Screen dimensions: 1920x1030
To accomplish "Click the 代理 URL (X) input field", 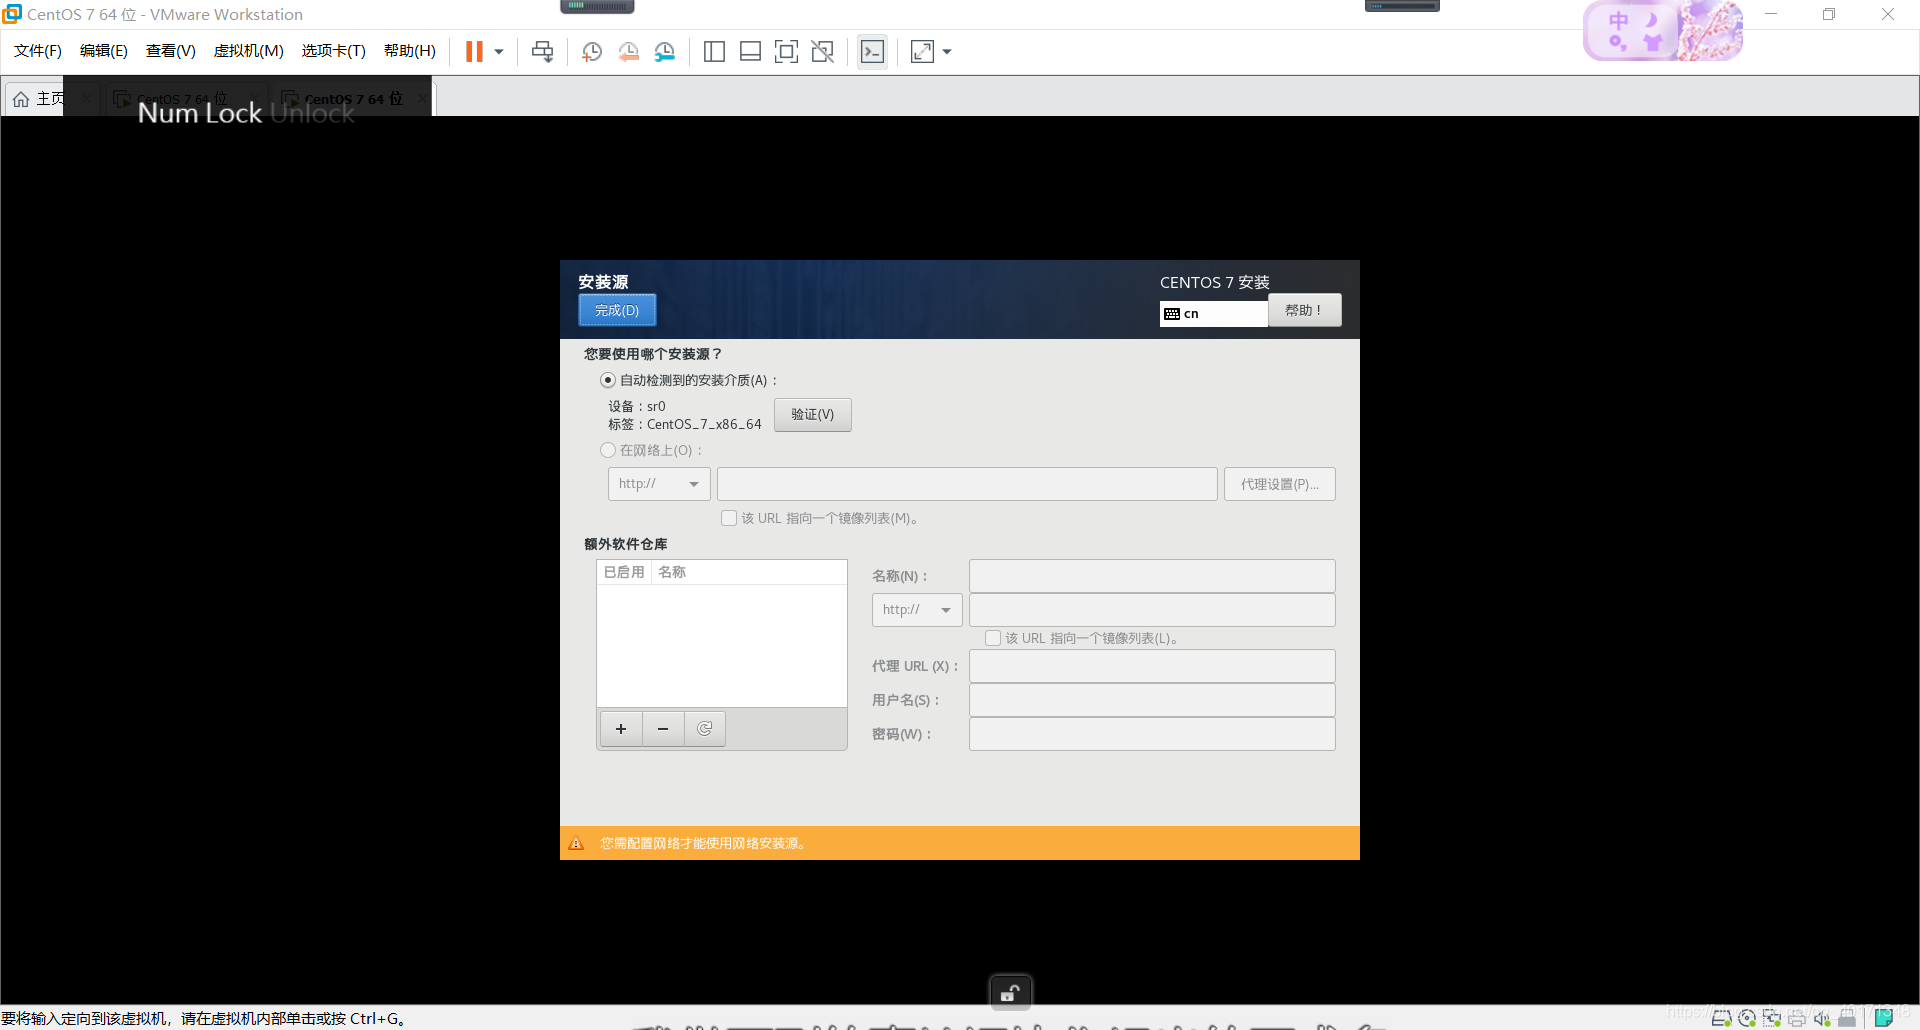I will [1152, 666].
